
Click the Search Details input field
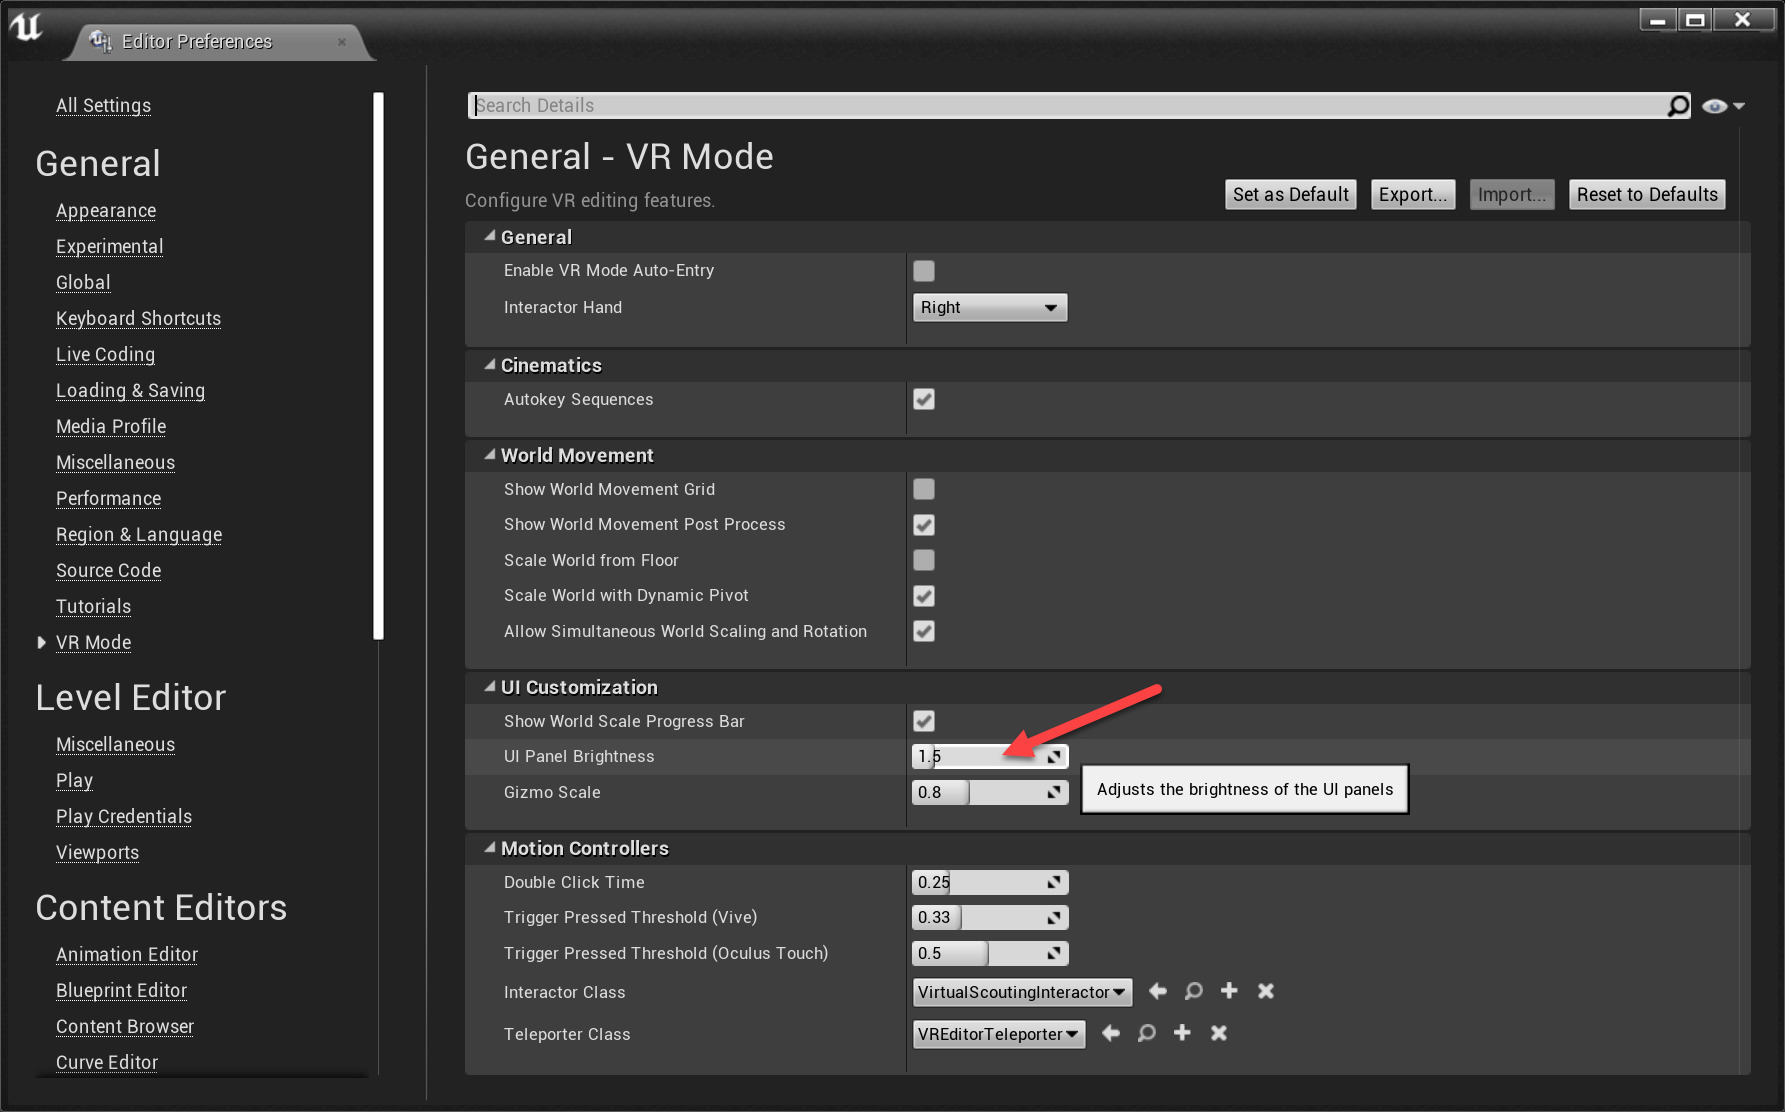(1068, 106)
